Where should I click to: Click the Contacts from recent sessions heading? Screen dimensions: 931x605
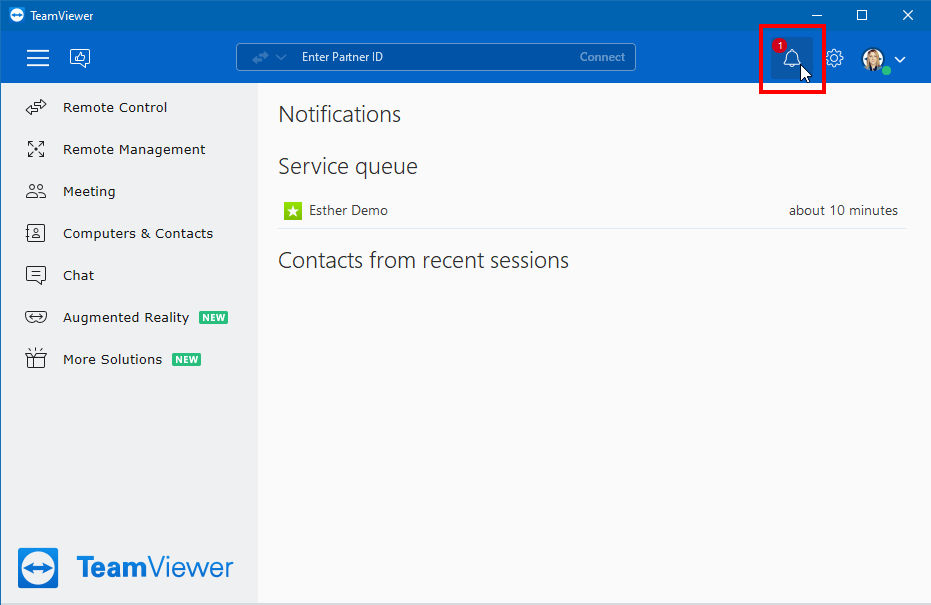[x=423, y=261]
